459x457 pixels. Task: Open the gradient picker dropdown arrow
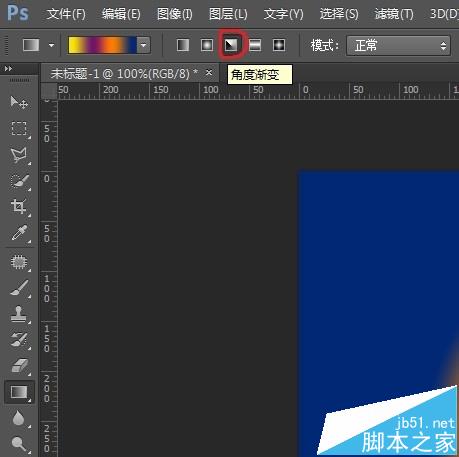coord(143,45)
